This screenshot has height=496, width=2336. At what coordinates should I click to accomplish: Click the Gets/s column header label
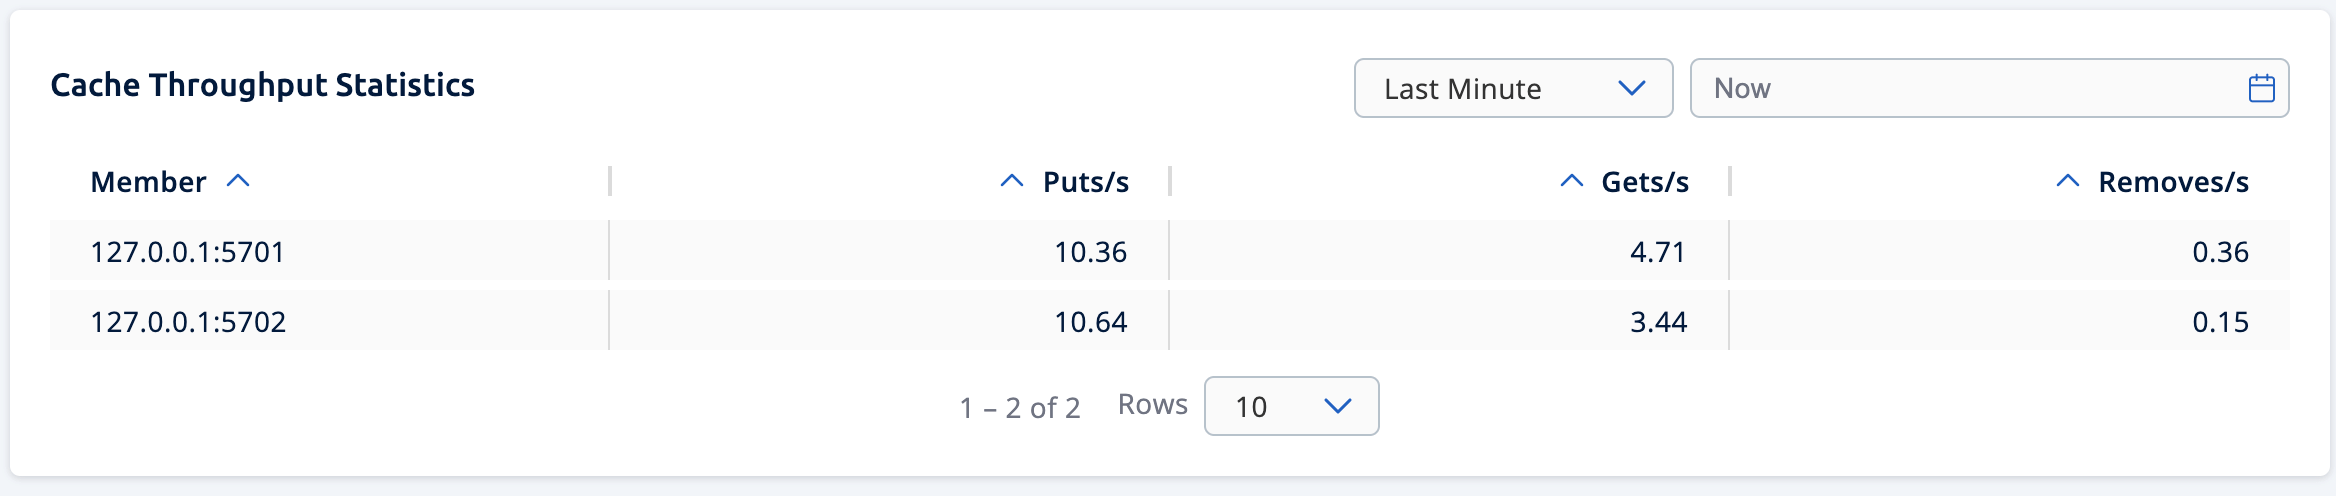(1644, 182)
